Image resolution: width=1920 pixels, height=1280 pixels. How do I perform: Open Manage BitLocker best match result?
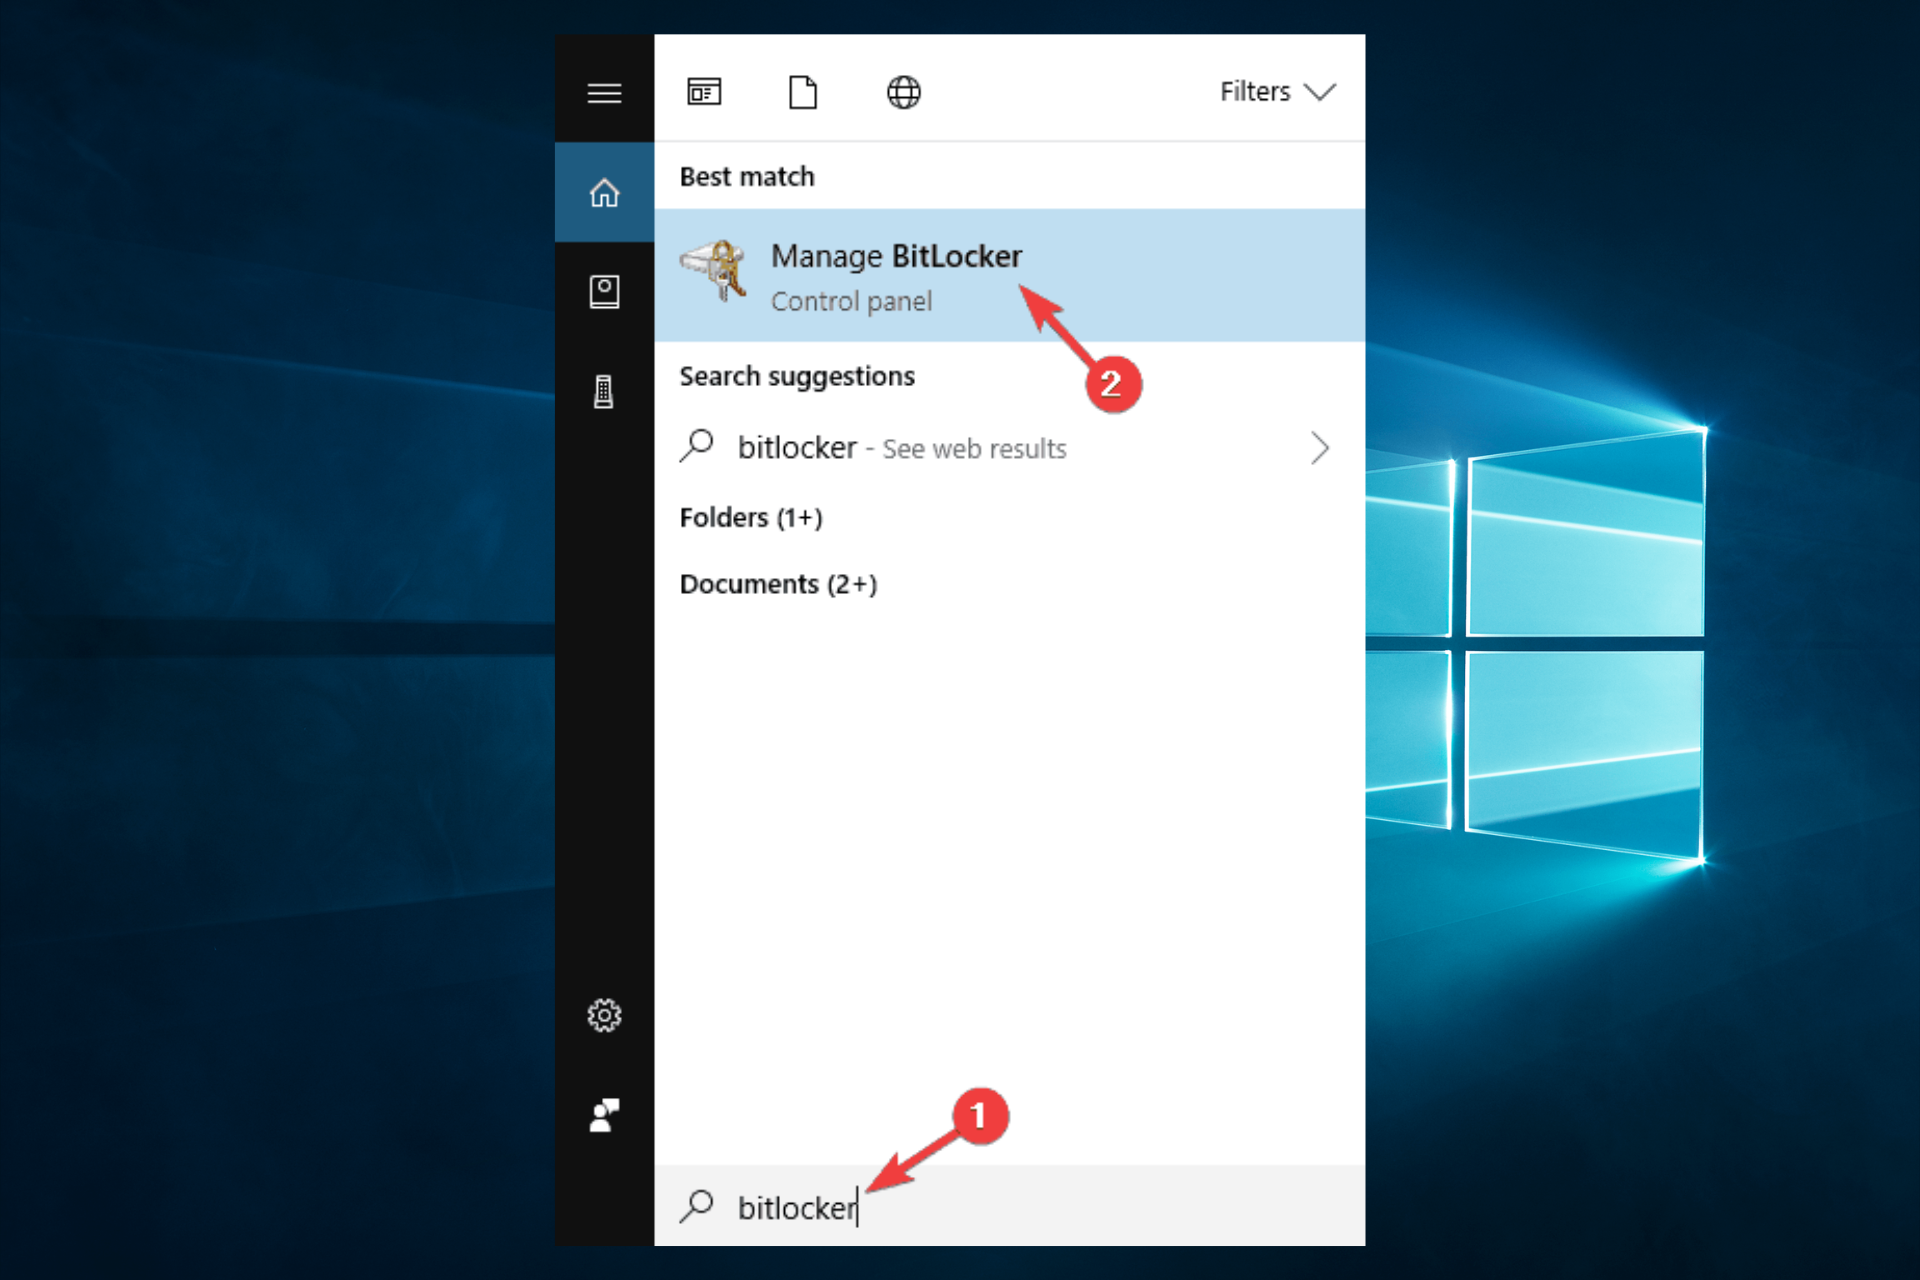[1009, 275]
